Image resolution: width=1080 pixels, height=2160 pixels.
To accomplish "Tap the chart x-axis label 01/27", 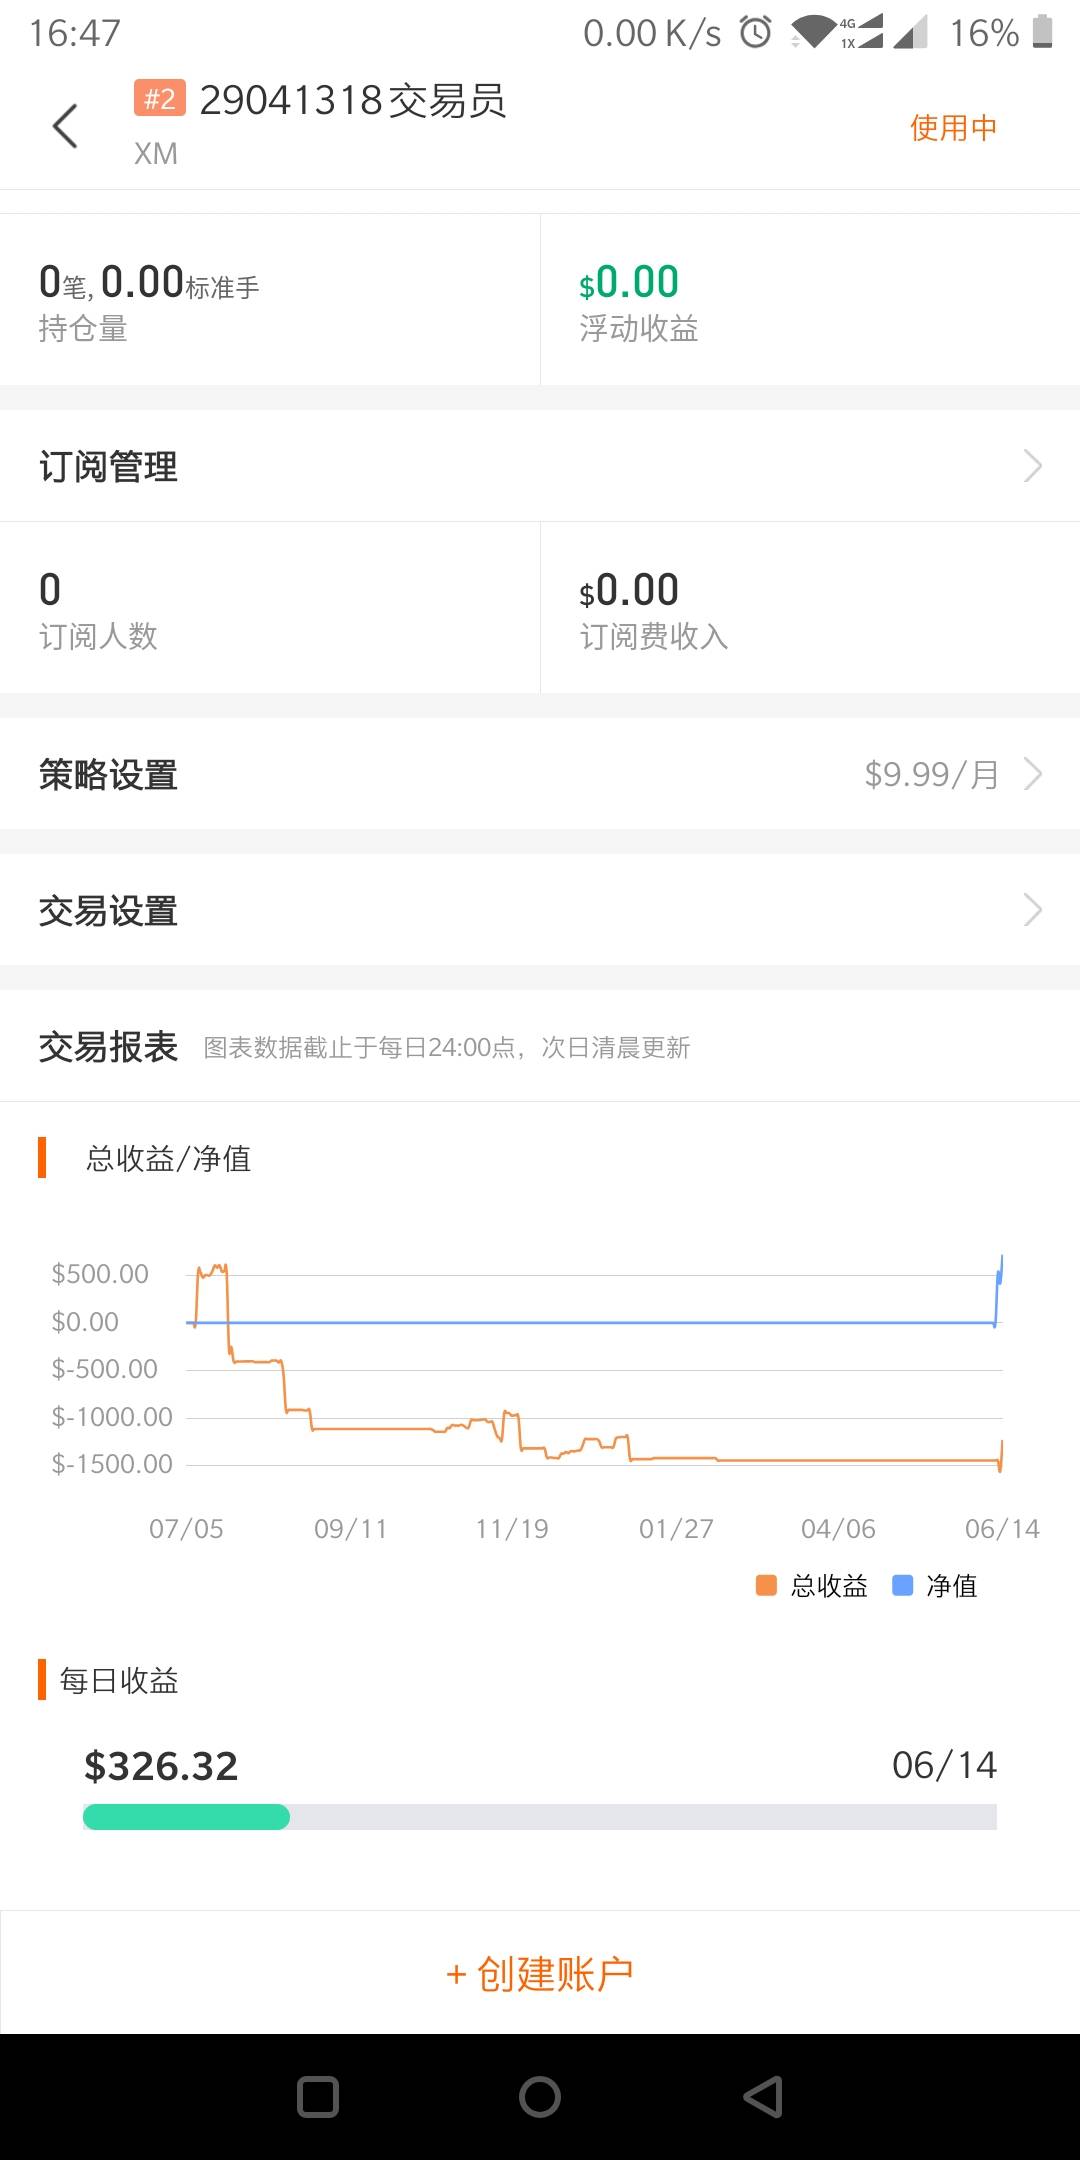I will [676, 1529].
